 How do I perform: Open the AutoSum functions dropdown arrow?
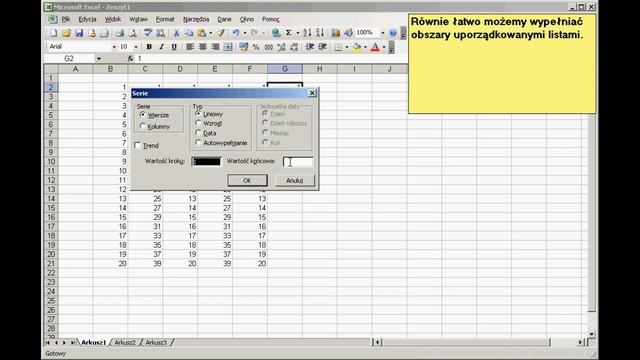[x=298, y=33]
